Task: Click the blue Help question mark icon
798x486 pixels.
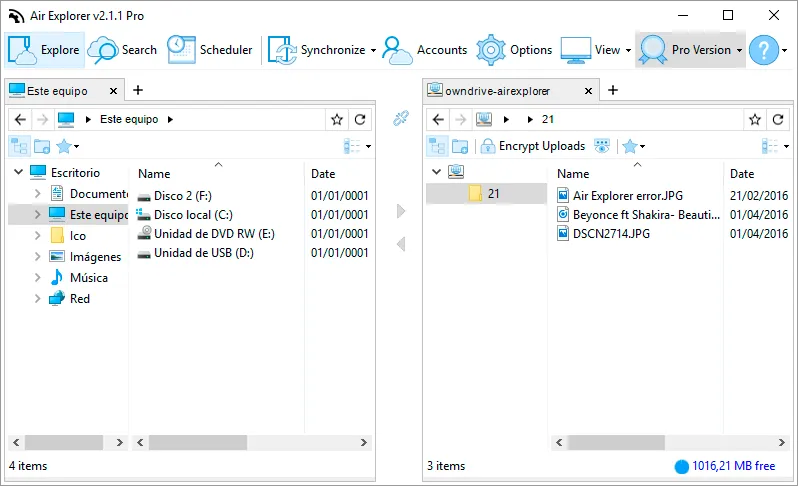Action: (x=764, y=50)
